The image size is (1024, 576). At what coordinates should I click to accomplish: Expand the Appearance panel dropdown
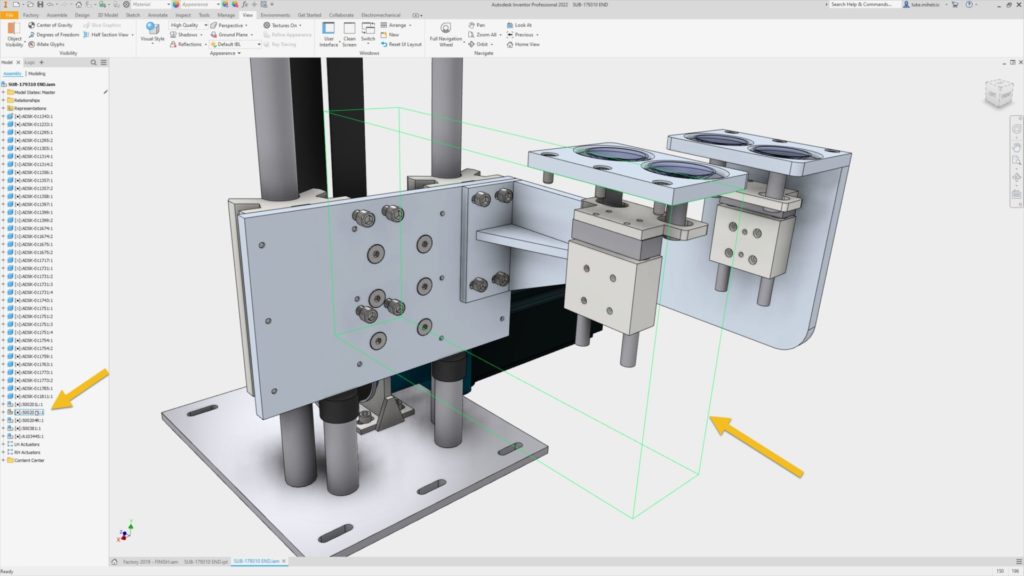[225, 53]
